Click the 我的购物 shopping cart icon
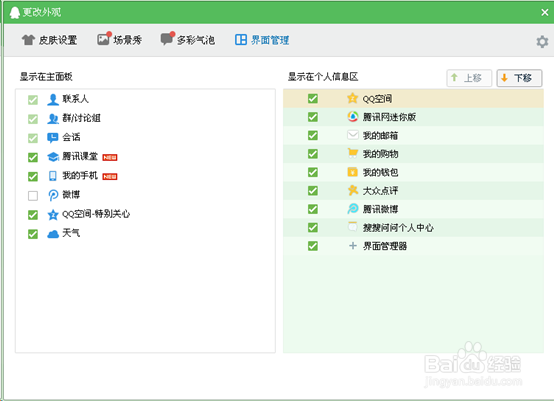The width and height of the screenshot is (554, 401). coord(353,153)
